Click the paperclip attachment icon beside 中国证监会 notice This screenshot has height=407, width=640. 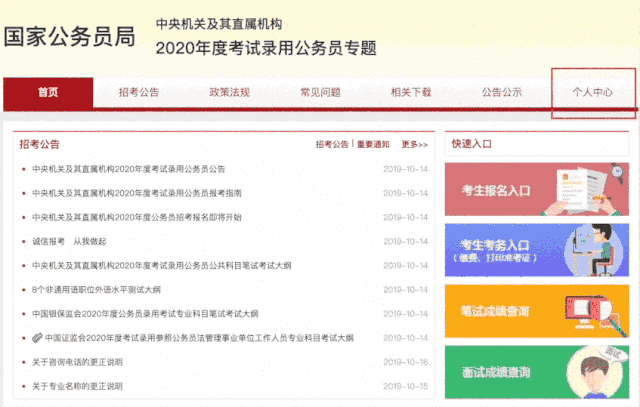tap(37, 338)
